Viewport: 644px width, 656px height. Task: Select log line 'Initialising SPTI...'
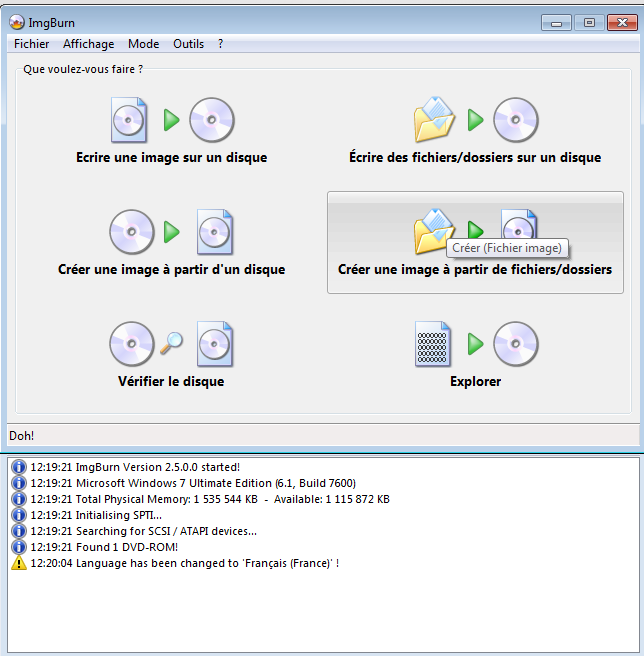click(x=96, y=515)
